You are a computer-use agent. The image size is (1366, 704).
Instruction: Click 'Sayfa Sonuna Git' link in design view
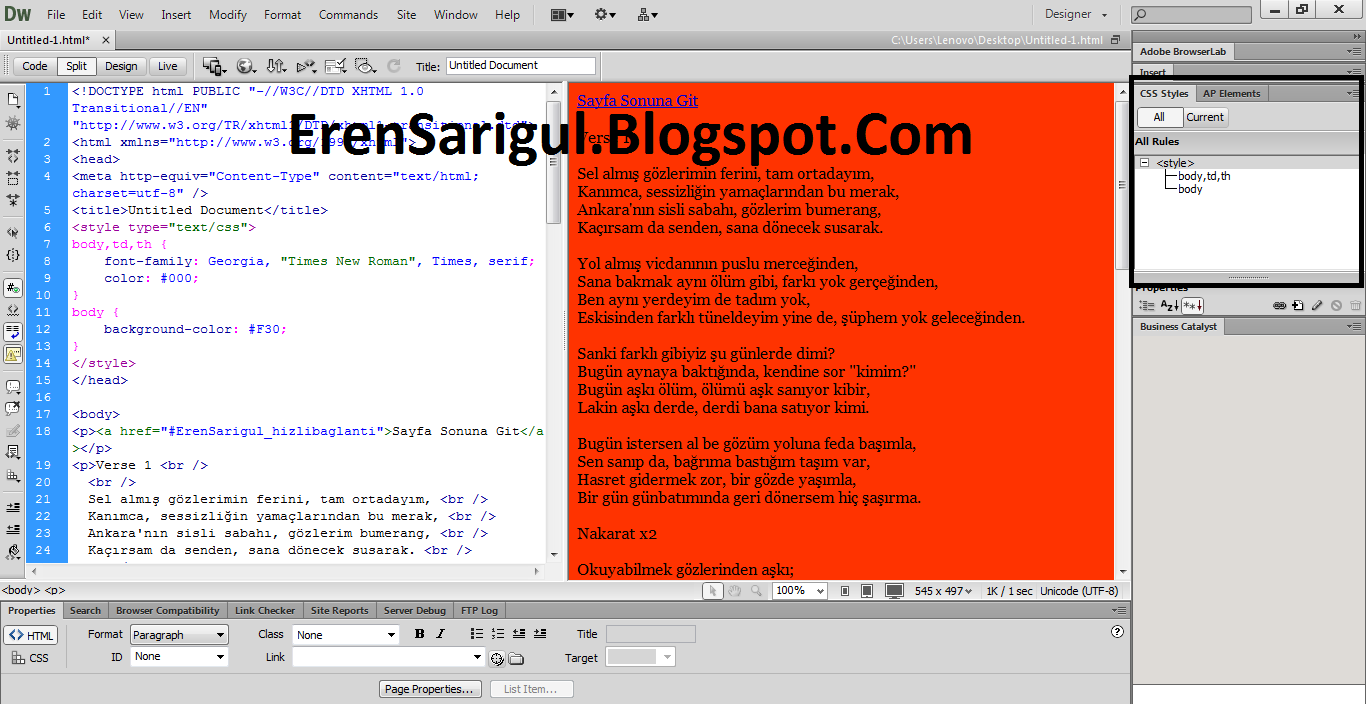638,100
